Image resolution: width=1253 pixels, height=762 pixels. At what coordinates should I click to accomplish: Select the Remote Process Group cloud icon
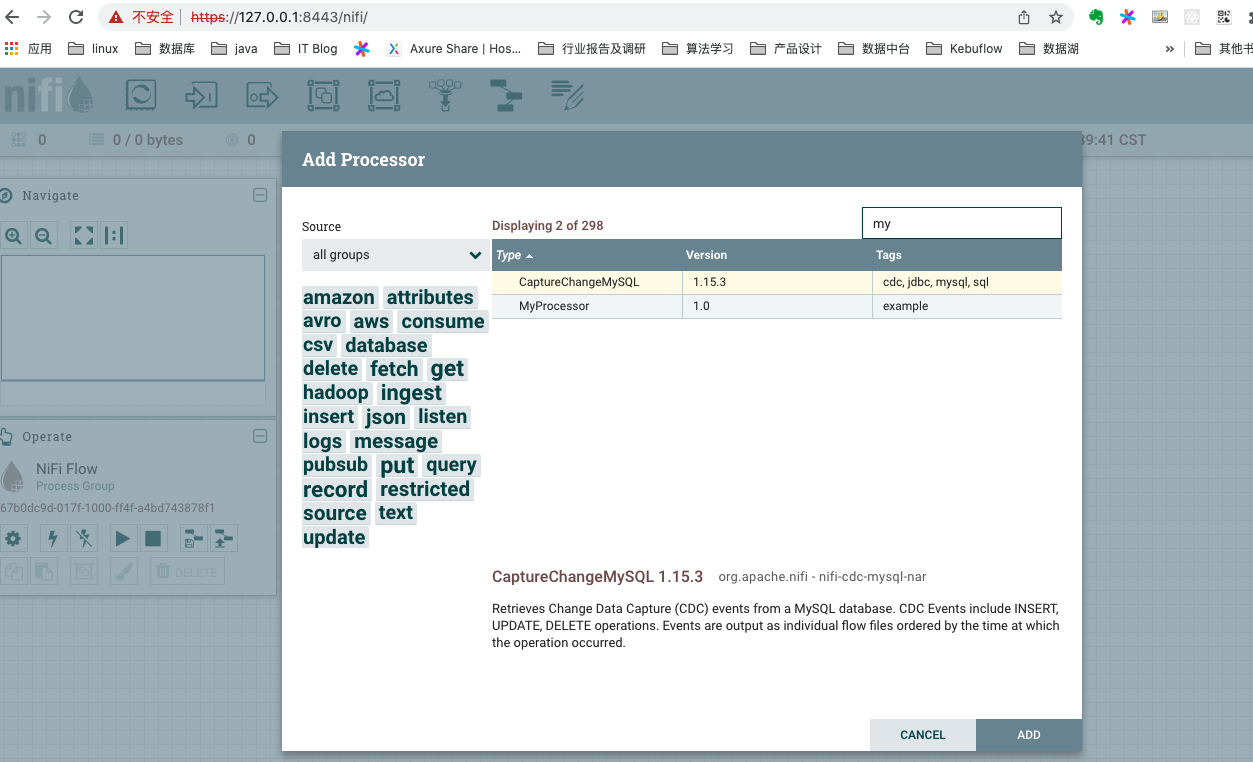(x=384, y=96)
